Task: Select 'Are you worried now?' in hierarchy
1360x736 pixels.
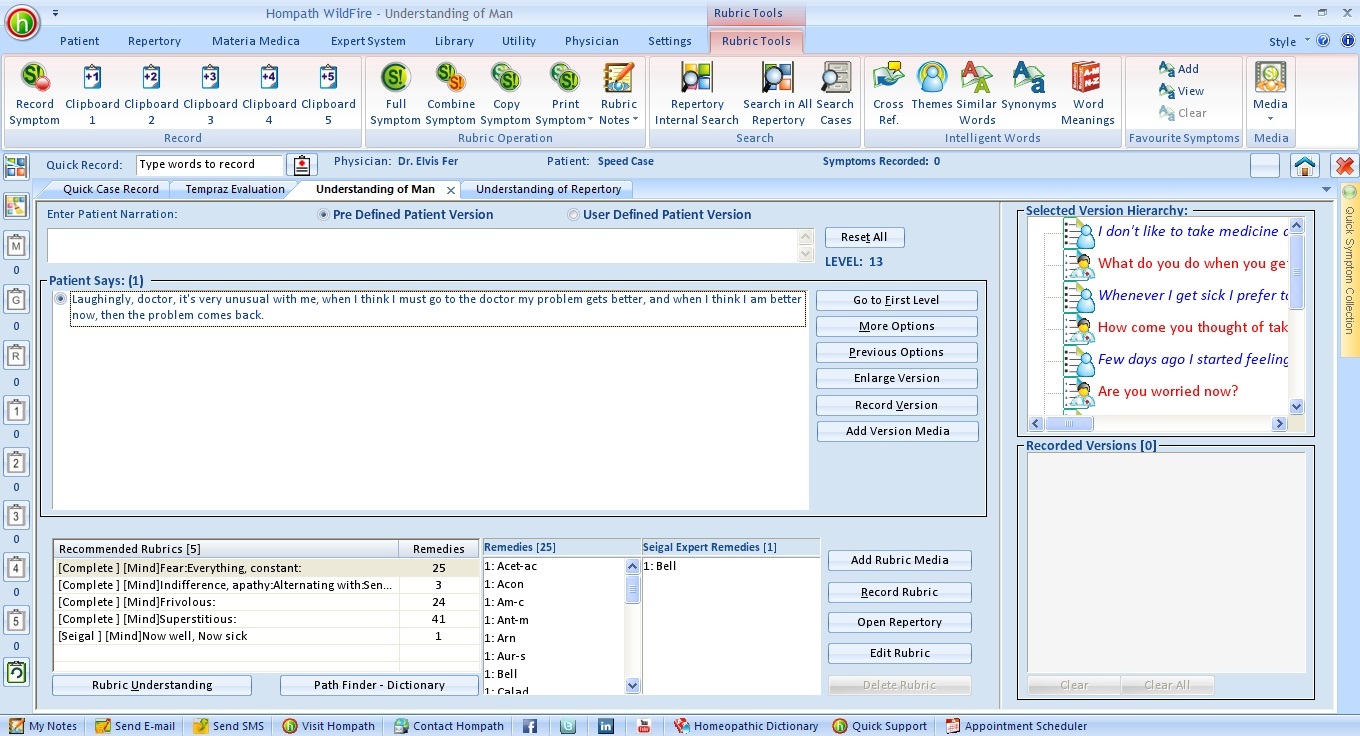Action: coord(1167,391)
